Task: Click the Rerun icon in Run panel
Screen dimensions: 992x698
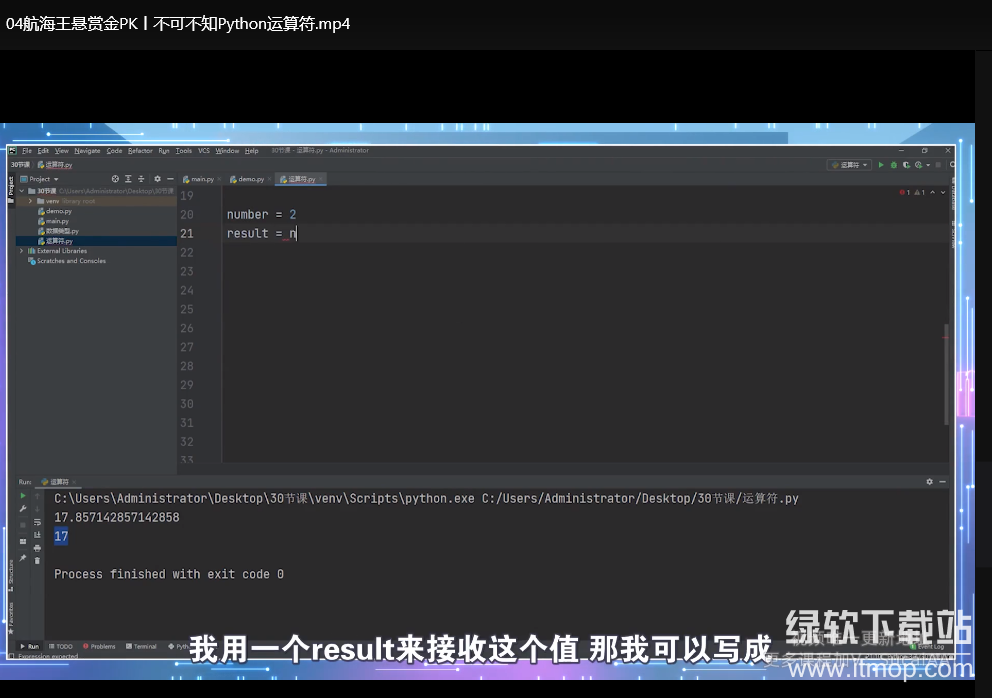Action: [x=23, y=496]
